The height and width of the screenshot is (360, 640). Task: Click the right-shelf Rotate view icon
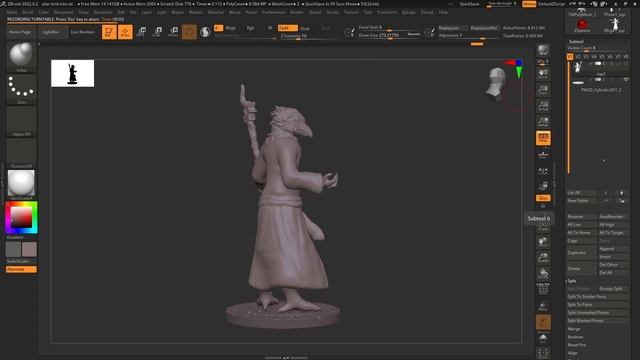(543, 273)
